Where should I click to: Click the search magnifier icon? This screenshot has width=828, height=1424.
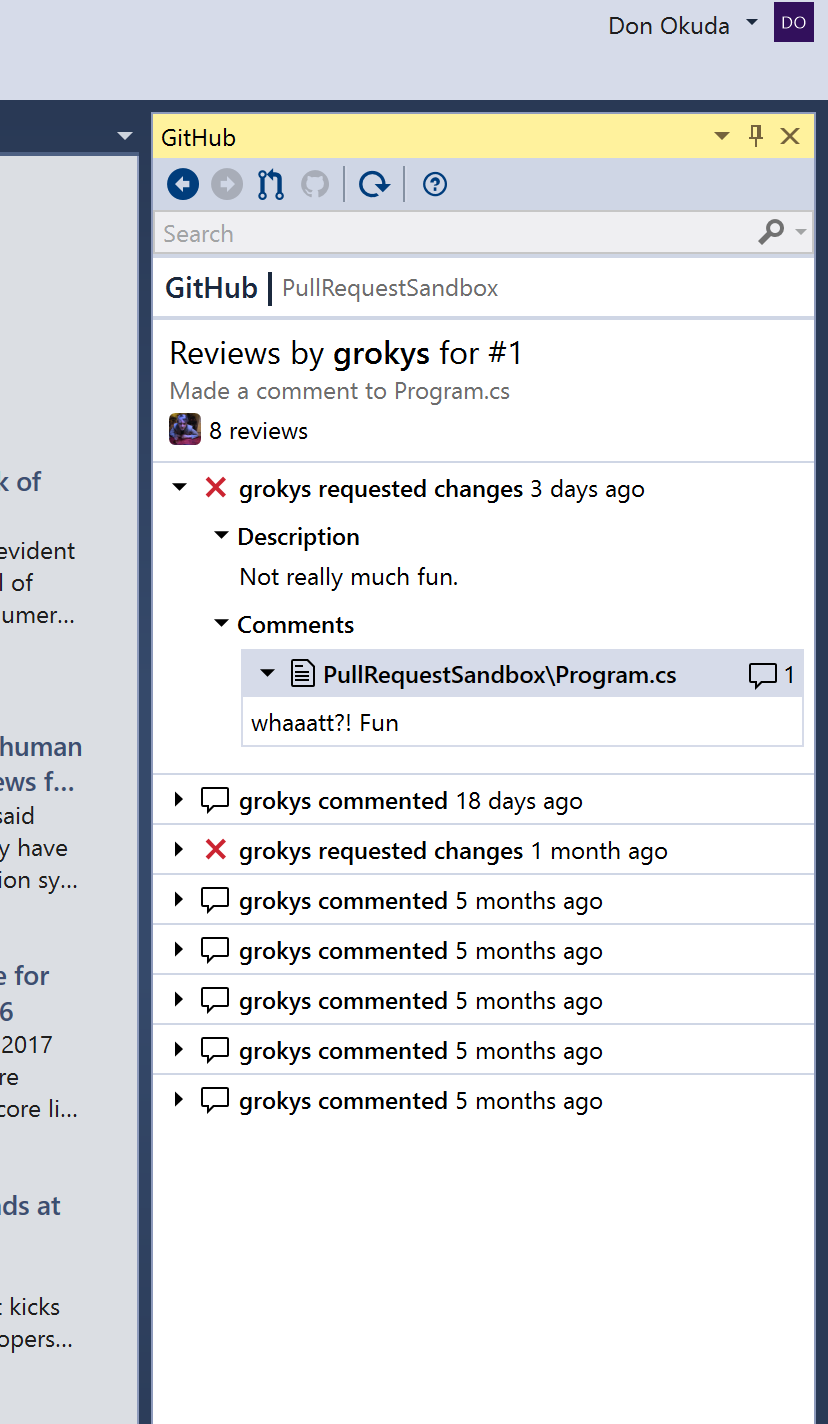[x=771, y=233]
